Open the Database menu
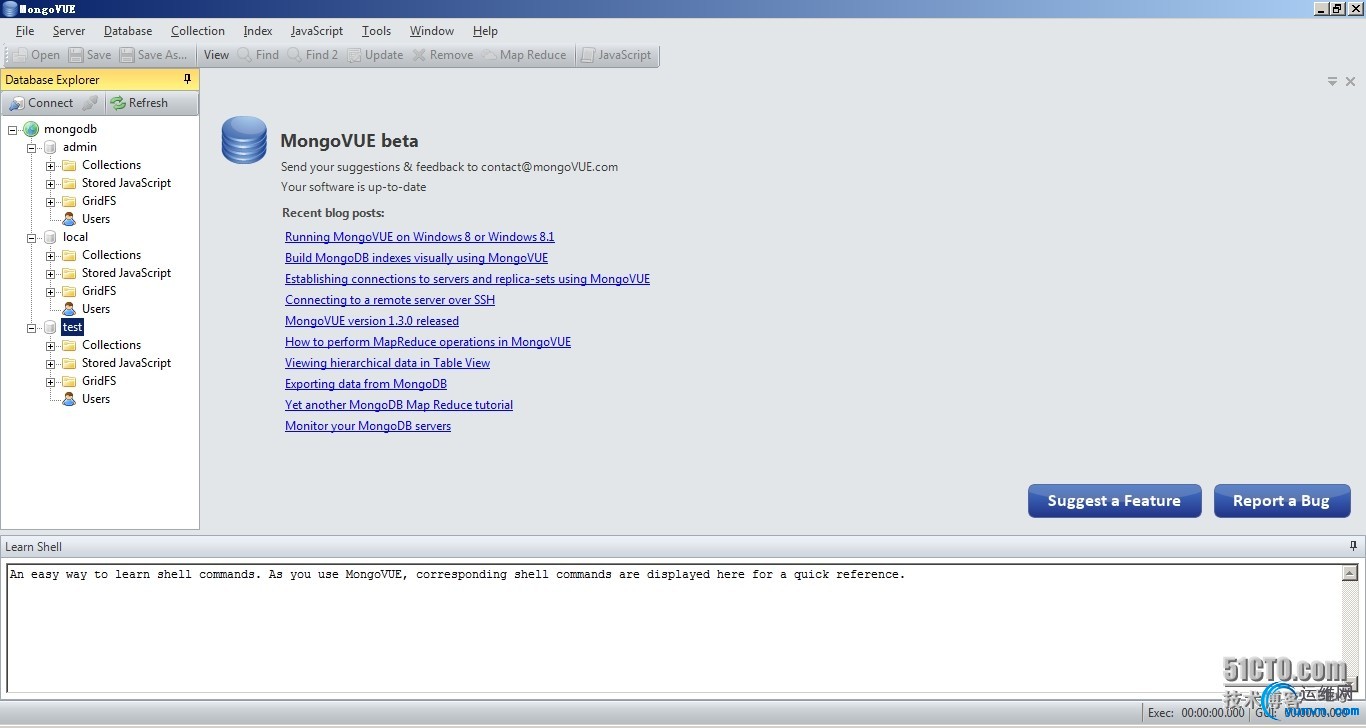This screenshot has height=728, width=1366. (128, 31)
